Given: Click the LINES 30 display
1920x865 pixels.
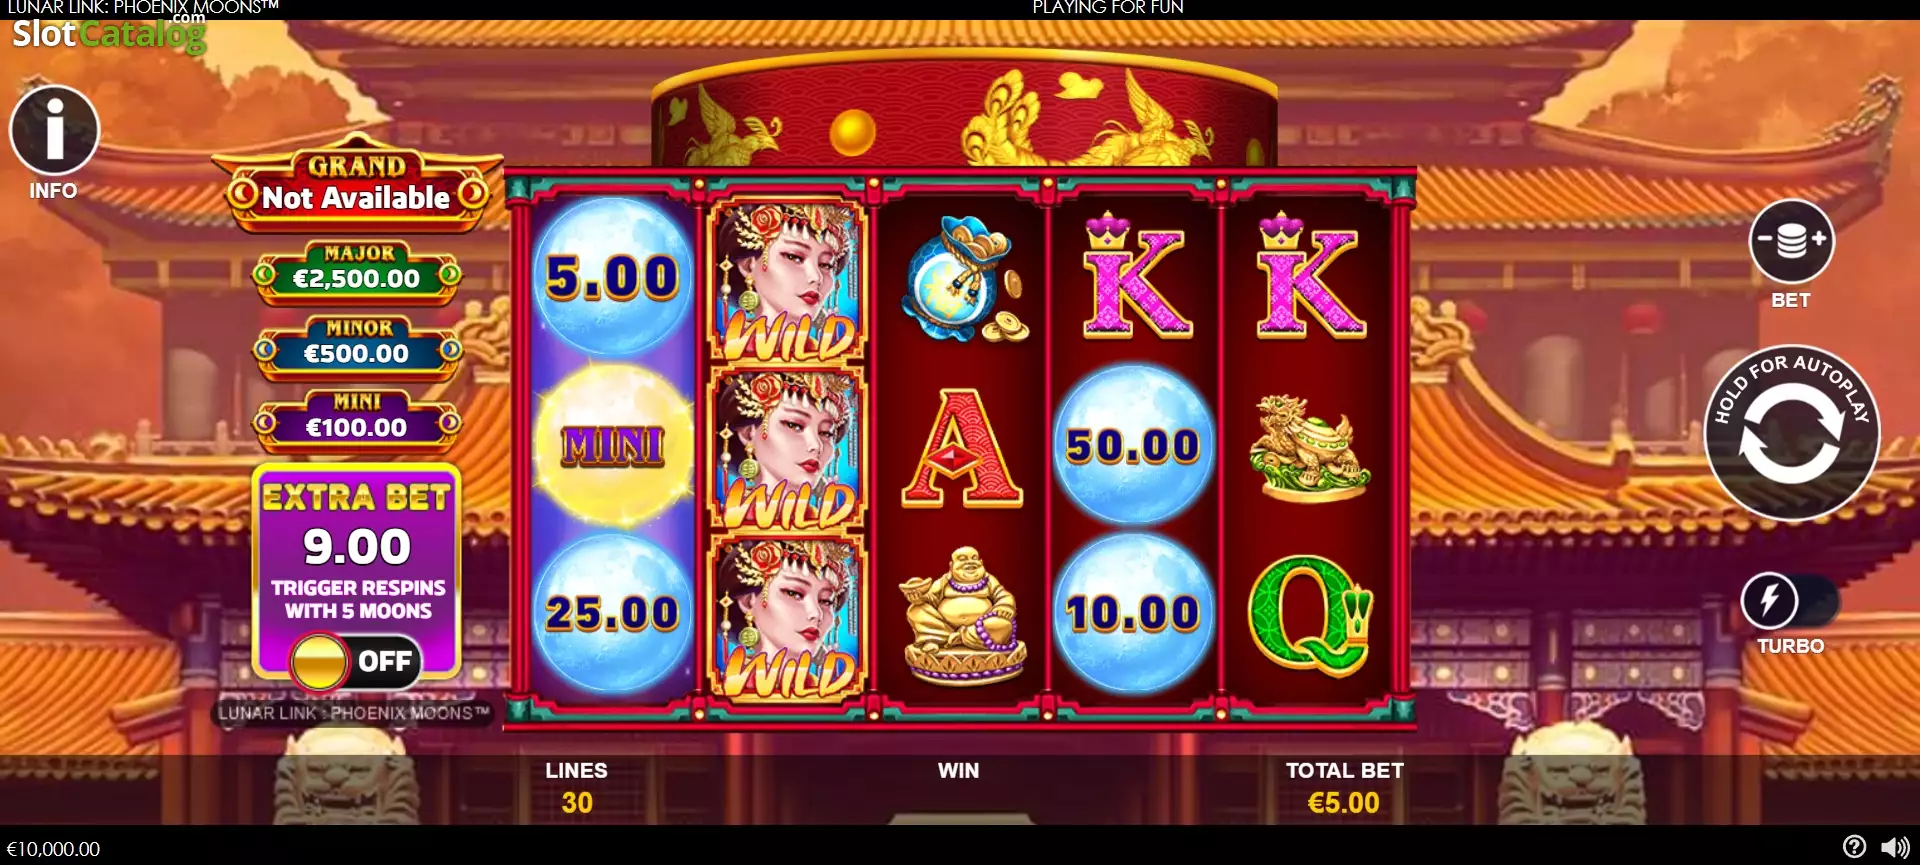Looking at the screenshot, I should click(x=576, y=788).
